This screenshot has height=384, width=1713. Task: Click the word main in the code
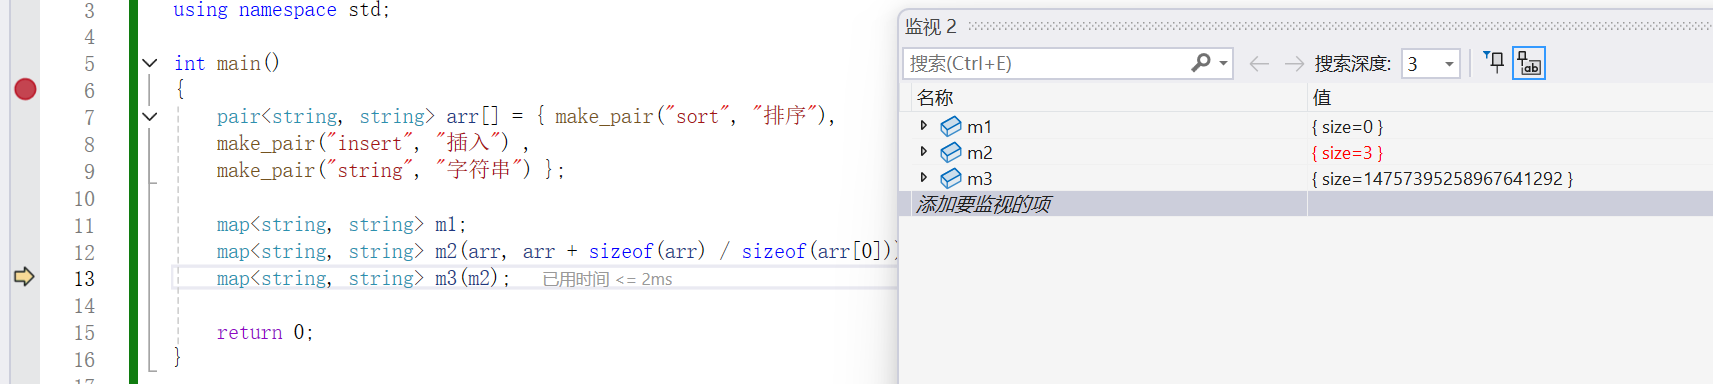click(238, 63)
